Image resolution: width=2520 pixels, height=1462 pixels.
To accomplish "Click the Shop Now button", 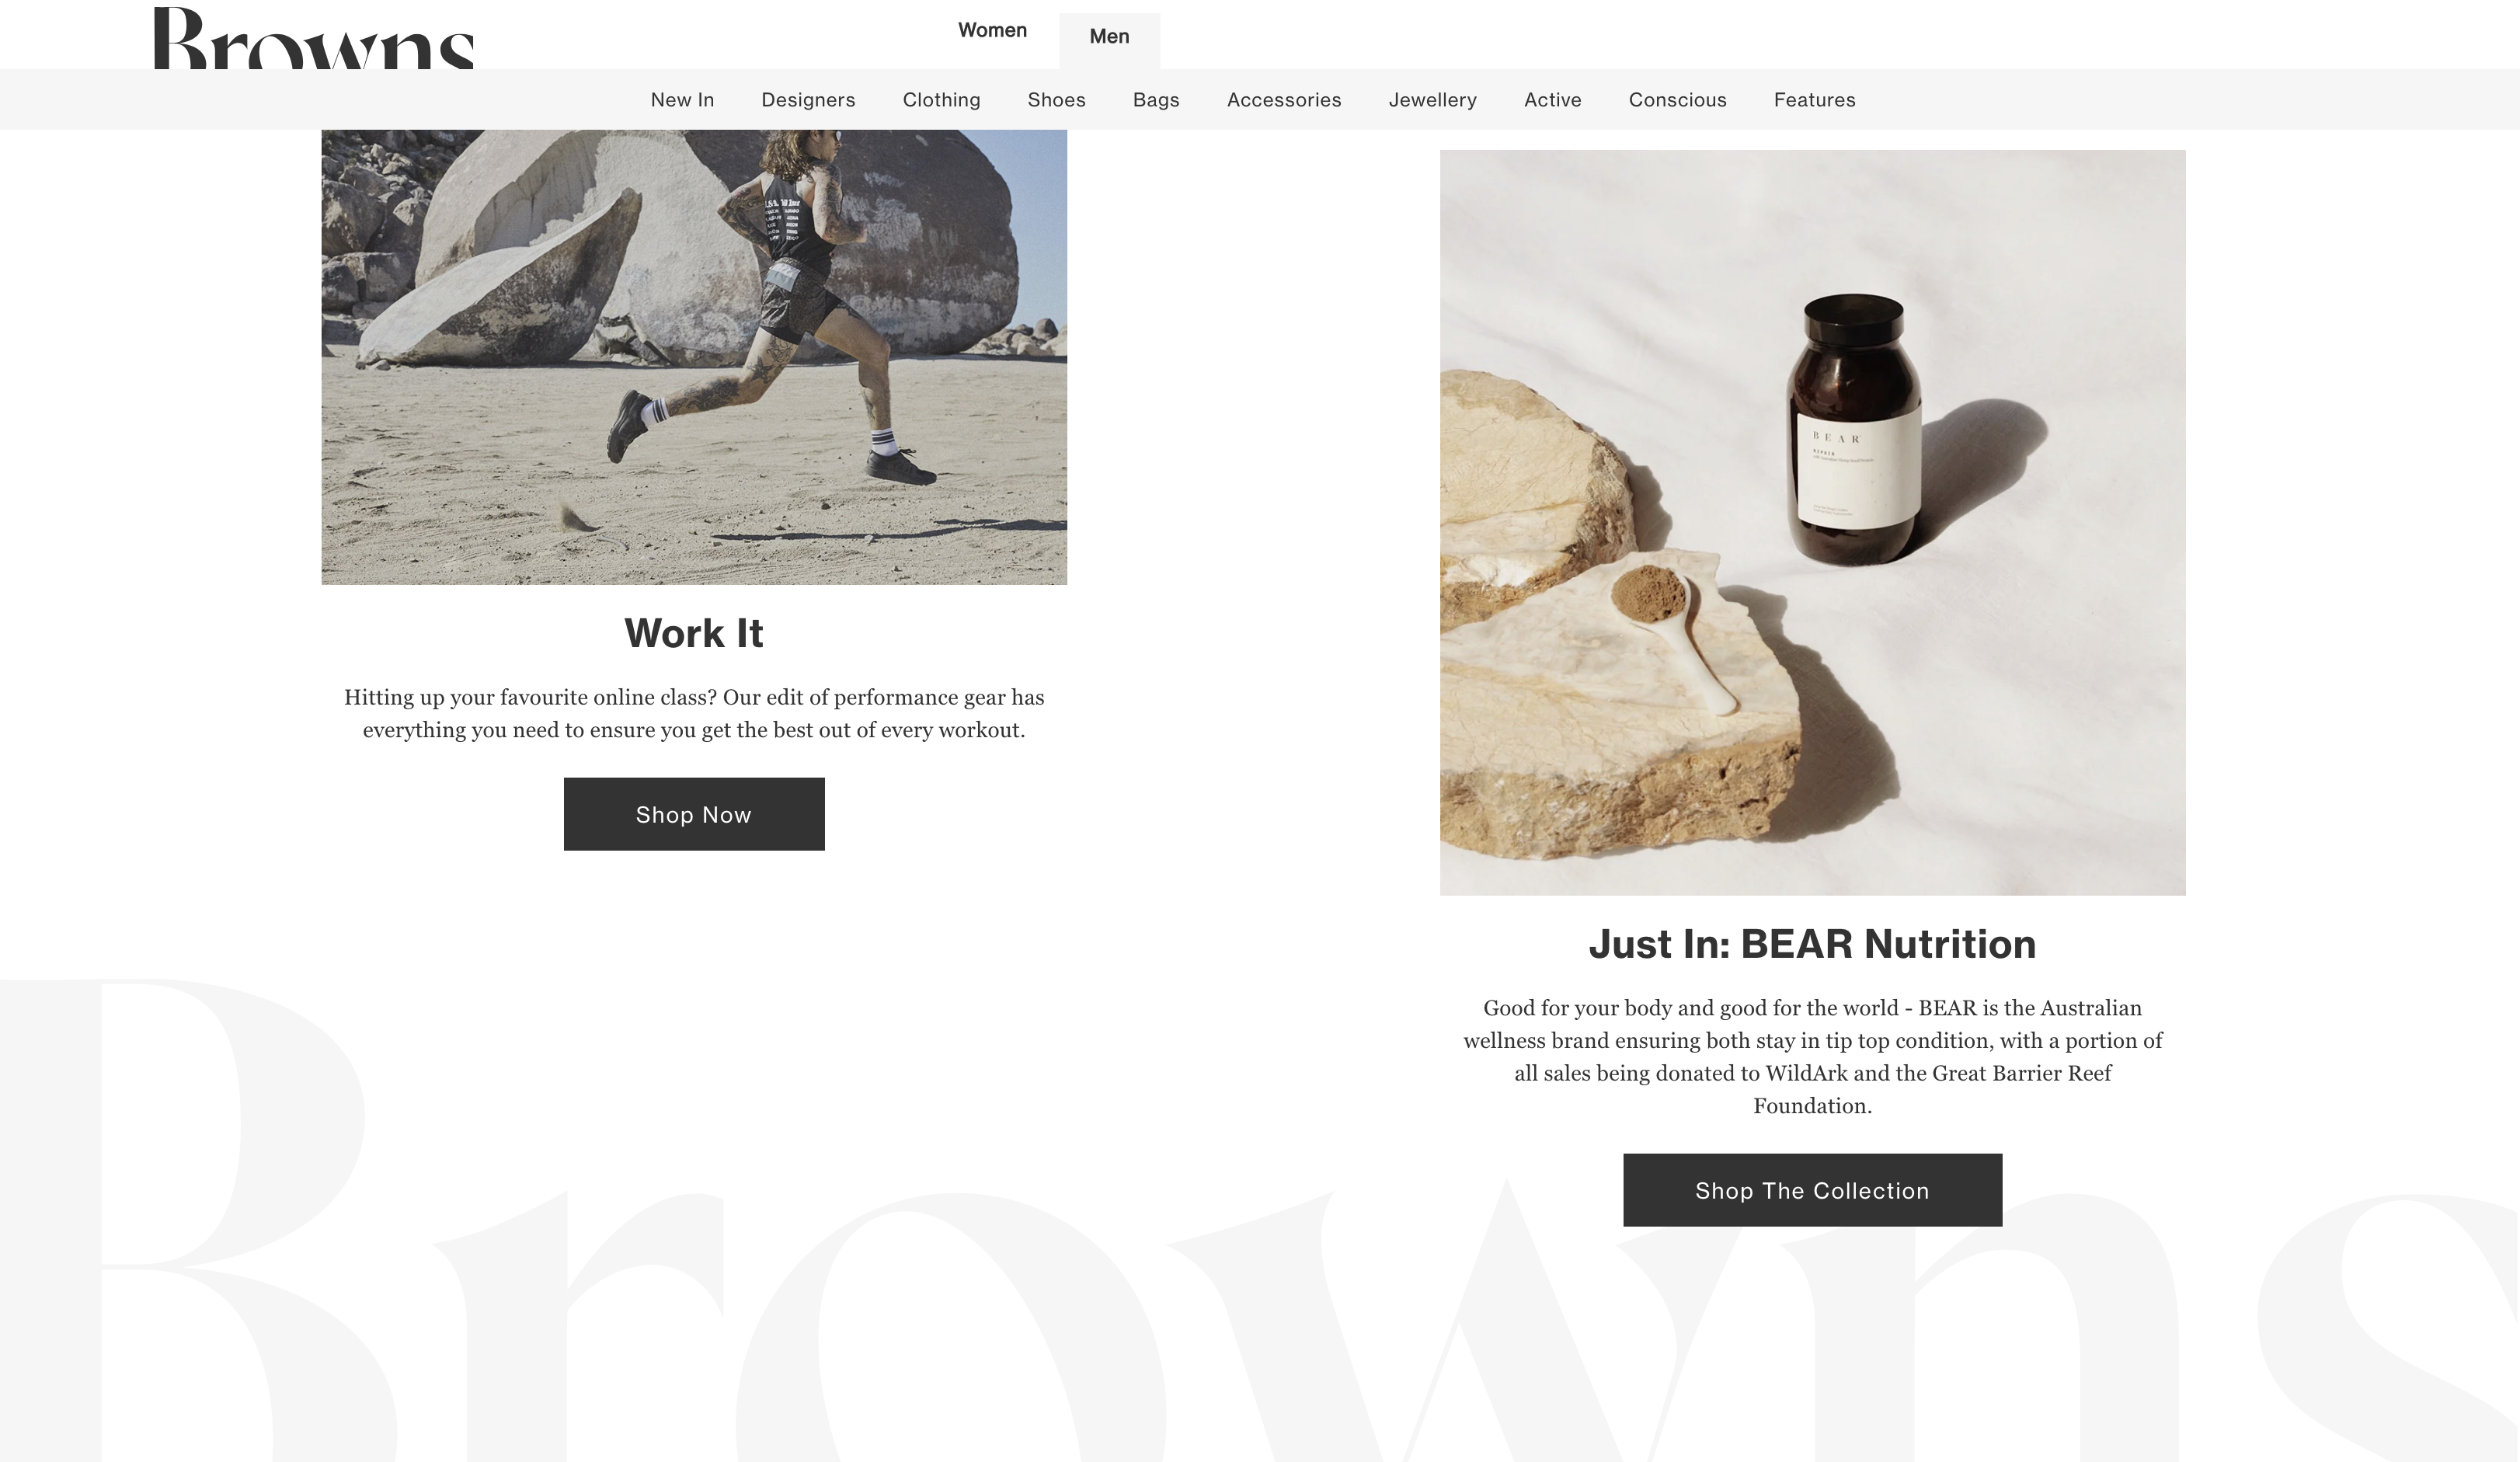I will pos(694,814).
